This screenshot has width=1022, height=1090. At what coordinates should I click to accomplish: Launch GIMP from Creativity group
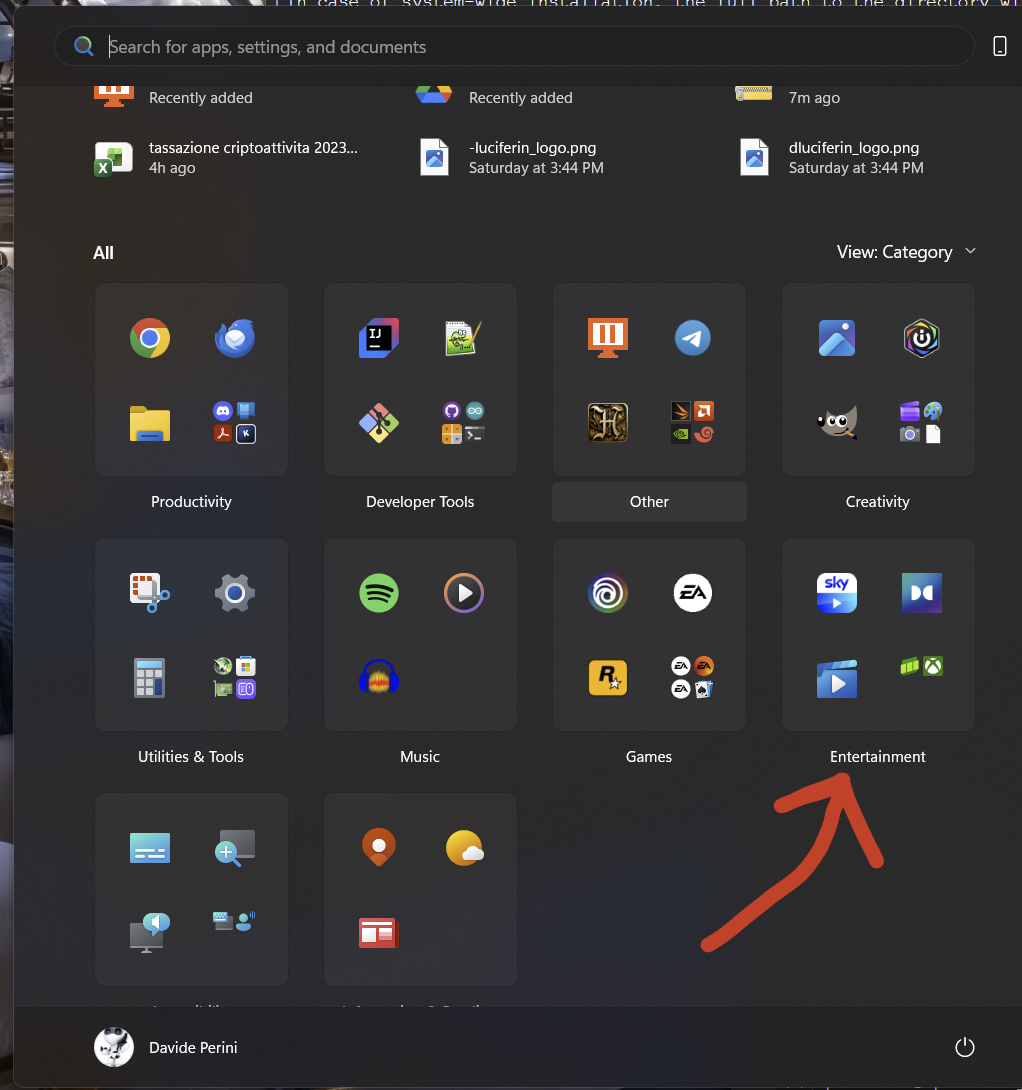(836, 423)
